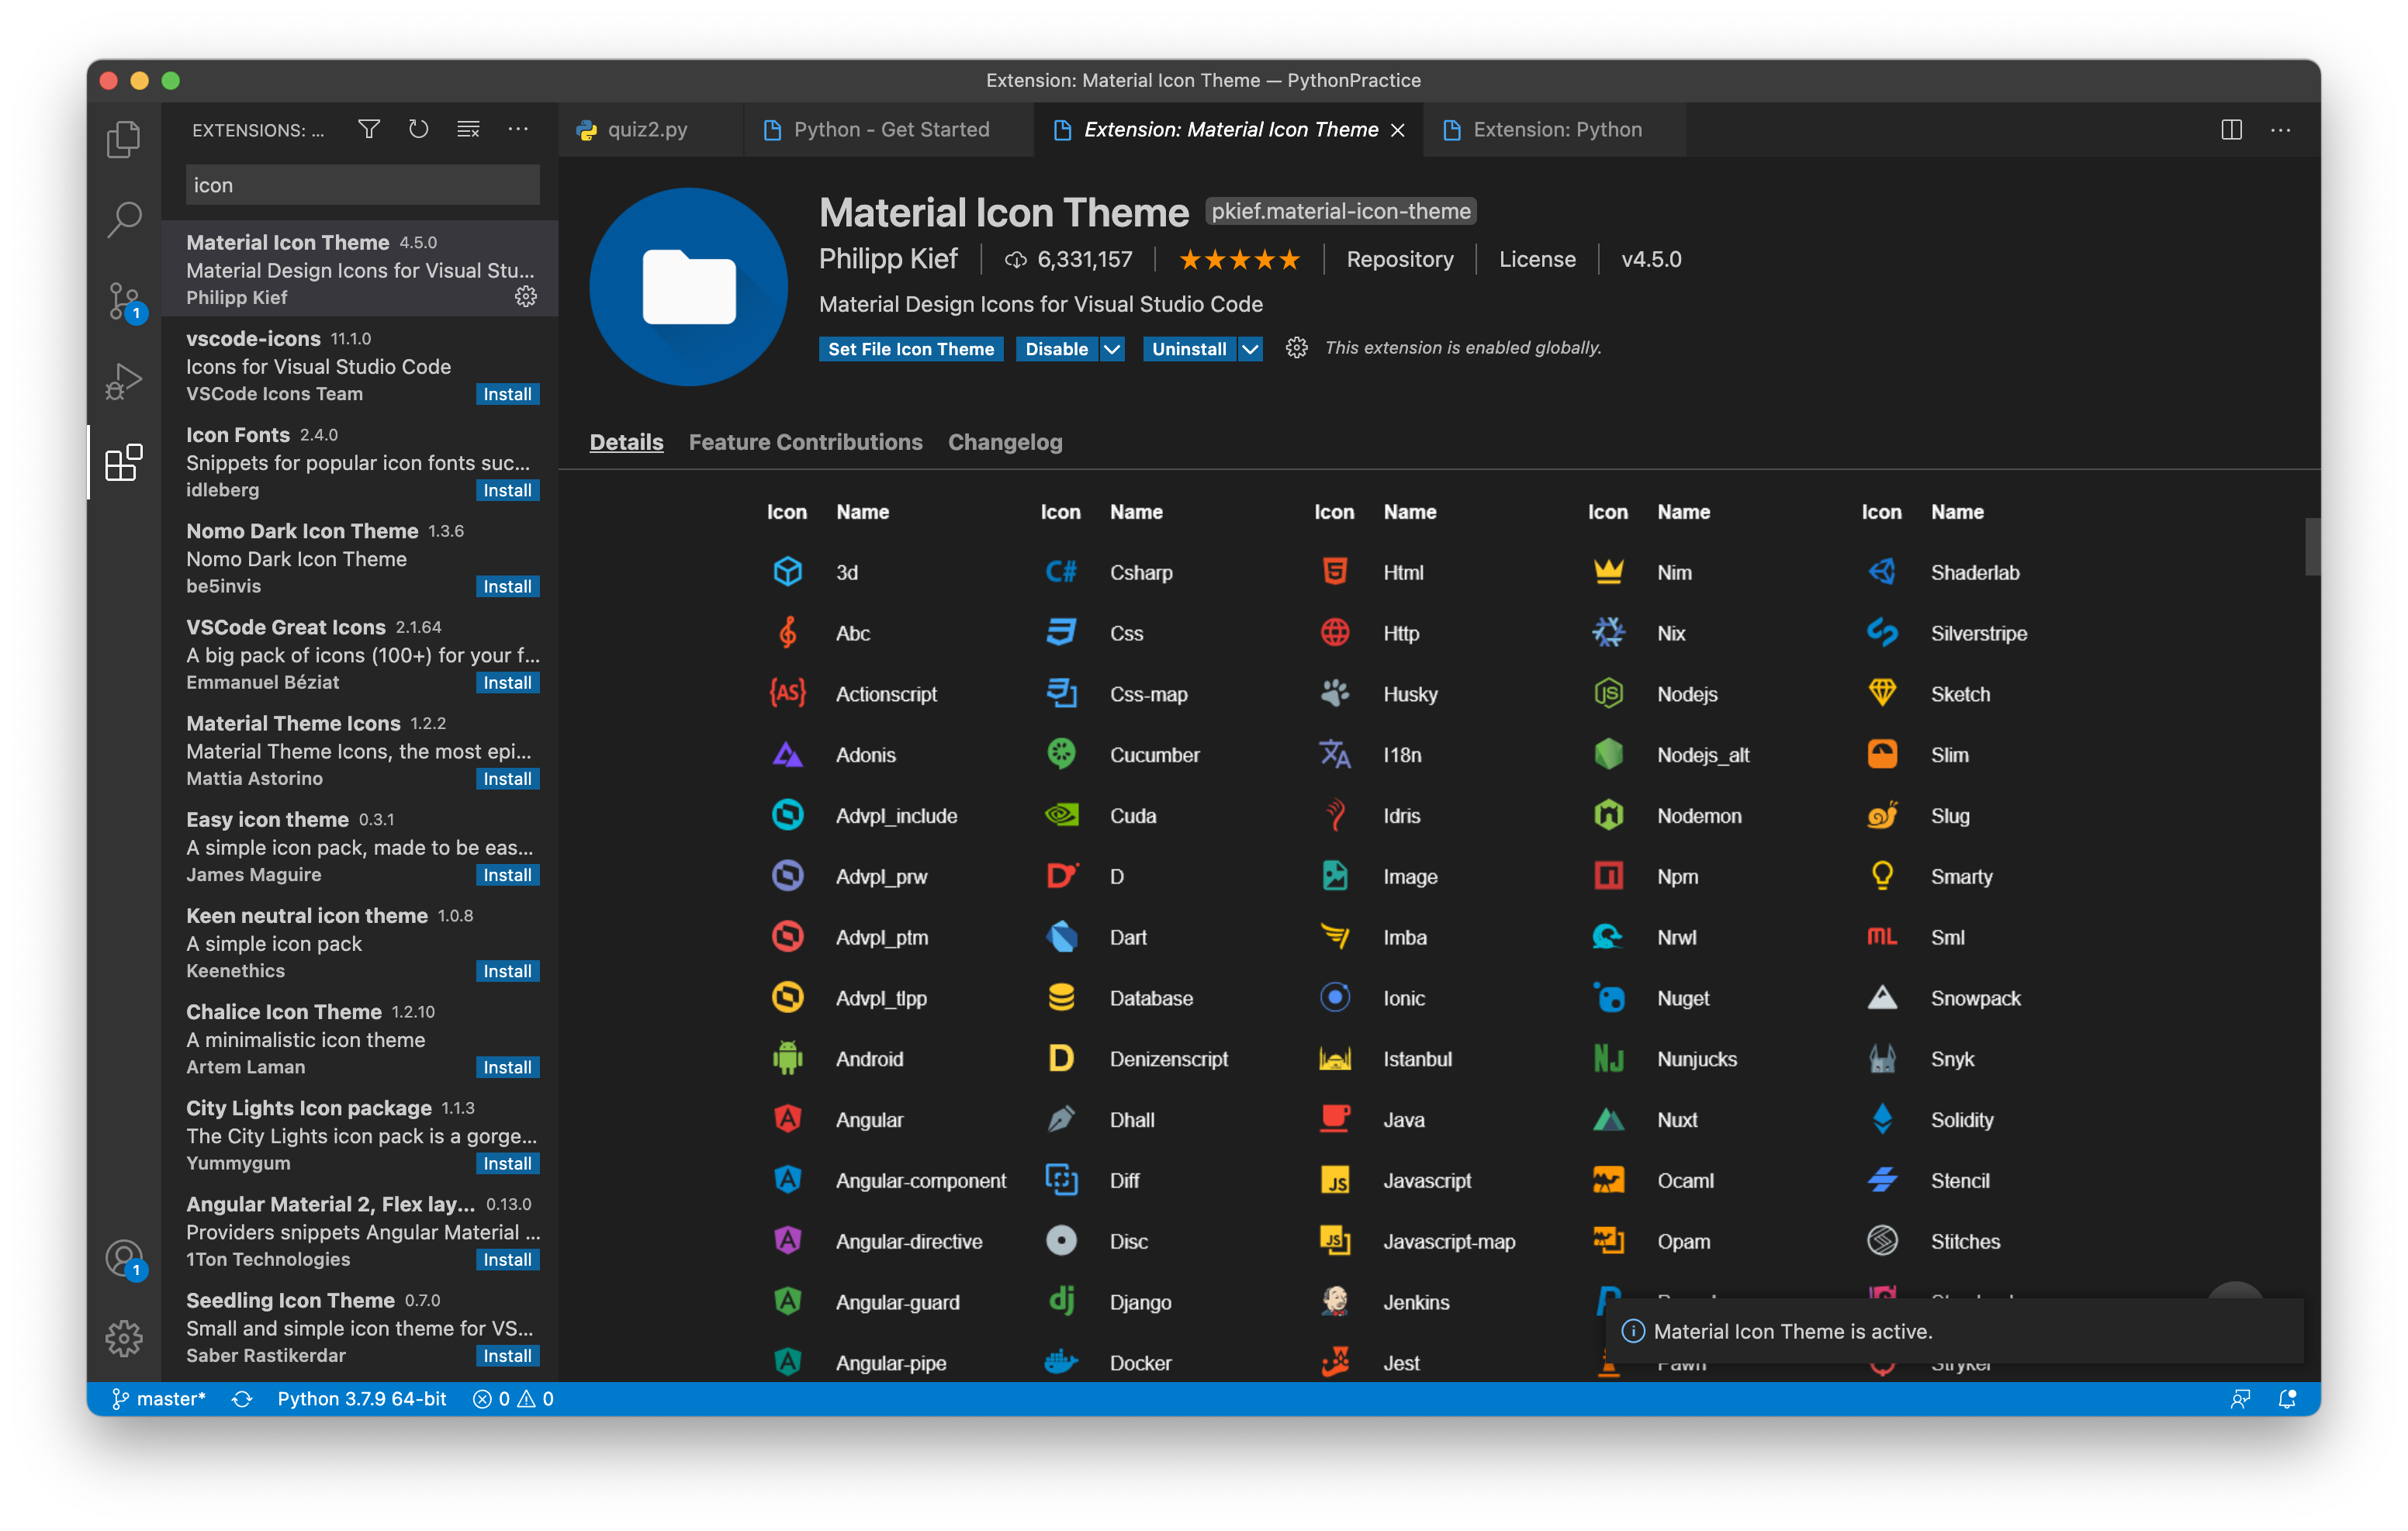Click the install count cloud icon
The width and height of the screenshot is (2408, 1531).
[x=1015, y=260]
